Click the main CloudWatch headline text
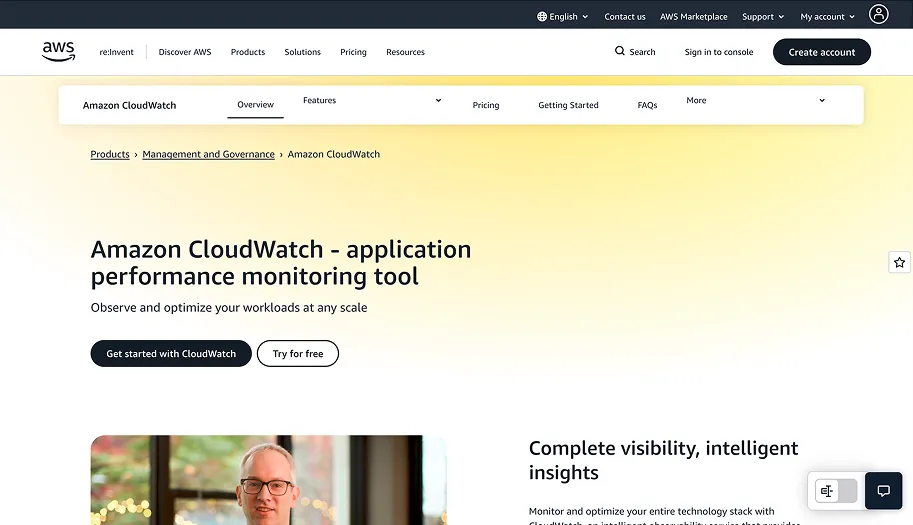The width and height of the screenshot is (913, 525). pos(281,262)
